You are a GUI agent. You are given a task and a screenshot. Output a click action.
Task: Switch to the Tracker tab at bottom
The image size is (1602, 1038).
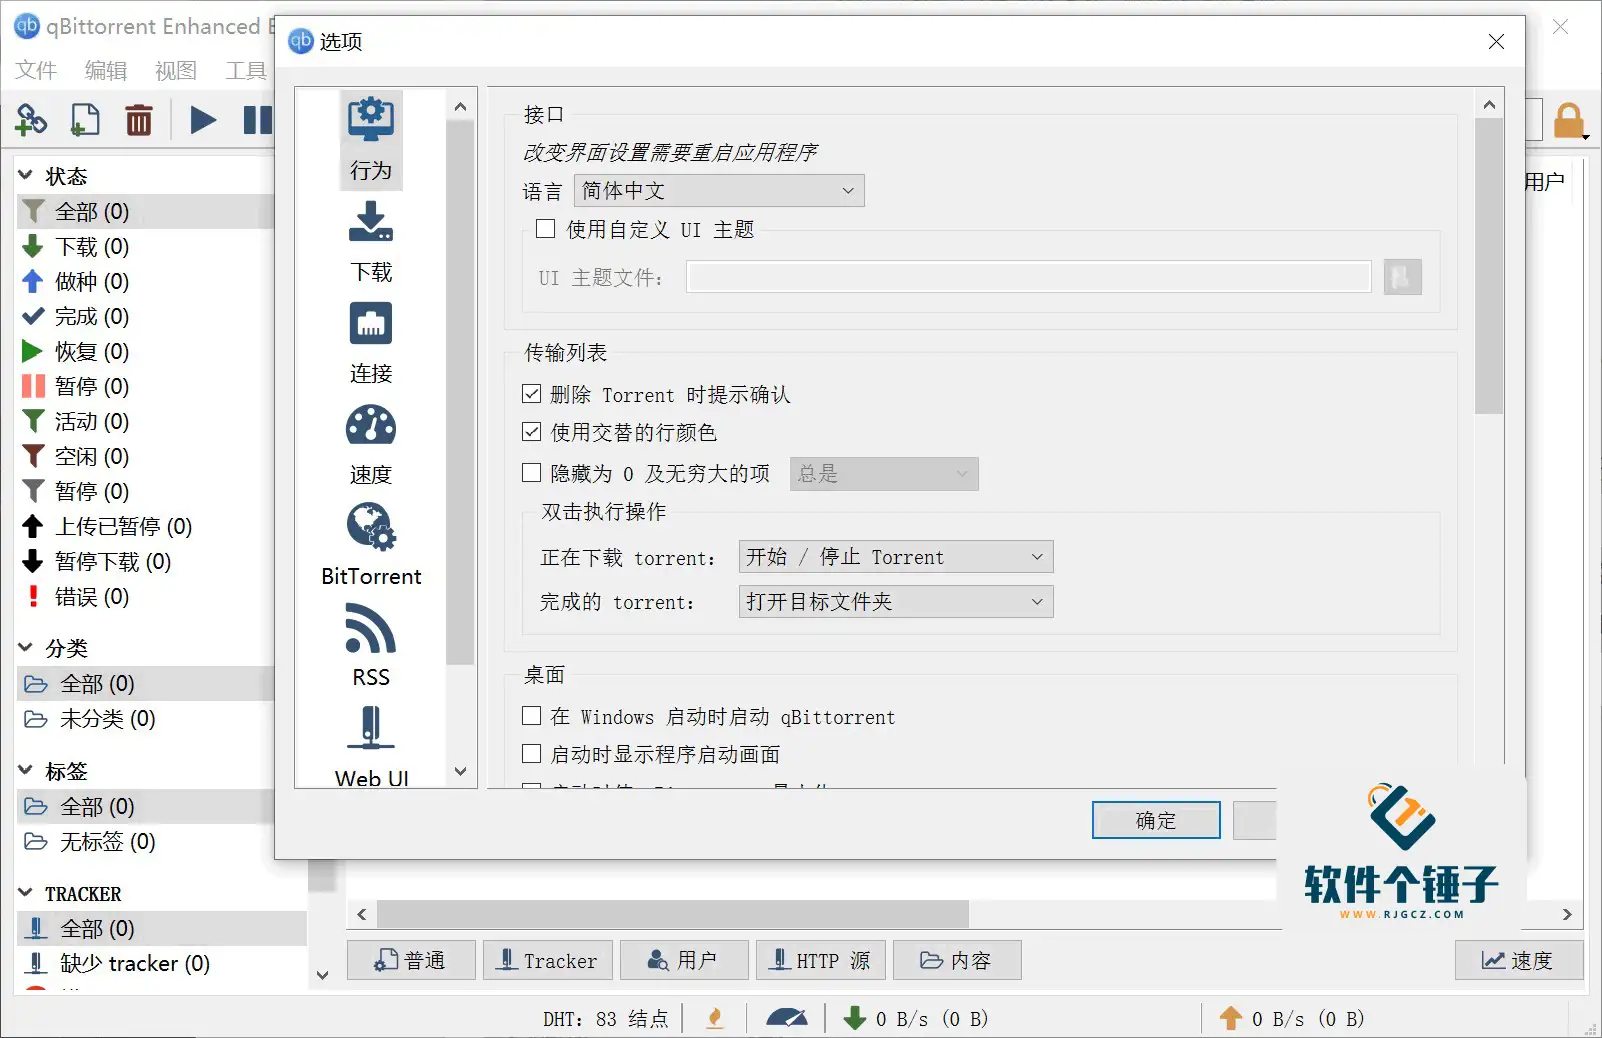tap(547, 960)
